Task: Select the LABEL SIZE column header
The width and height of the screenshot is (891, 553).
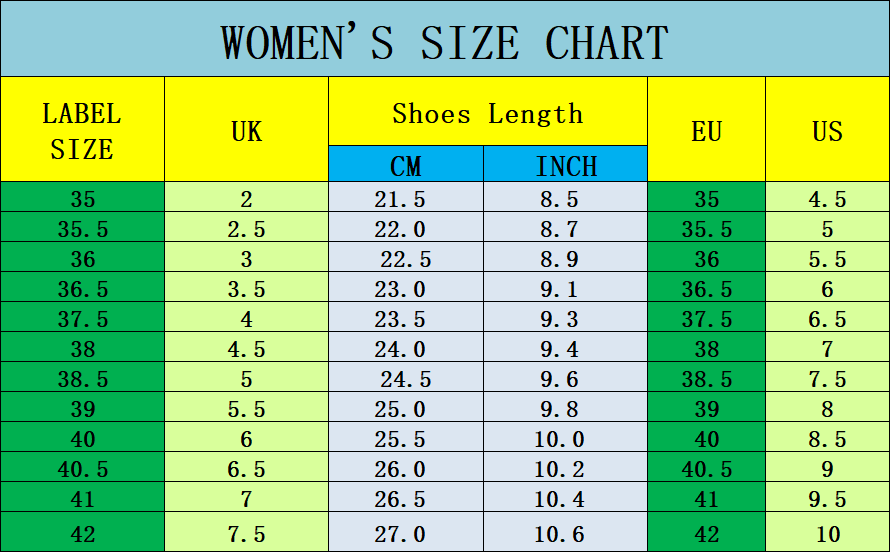Action: (x=82, y=131)
